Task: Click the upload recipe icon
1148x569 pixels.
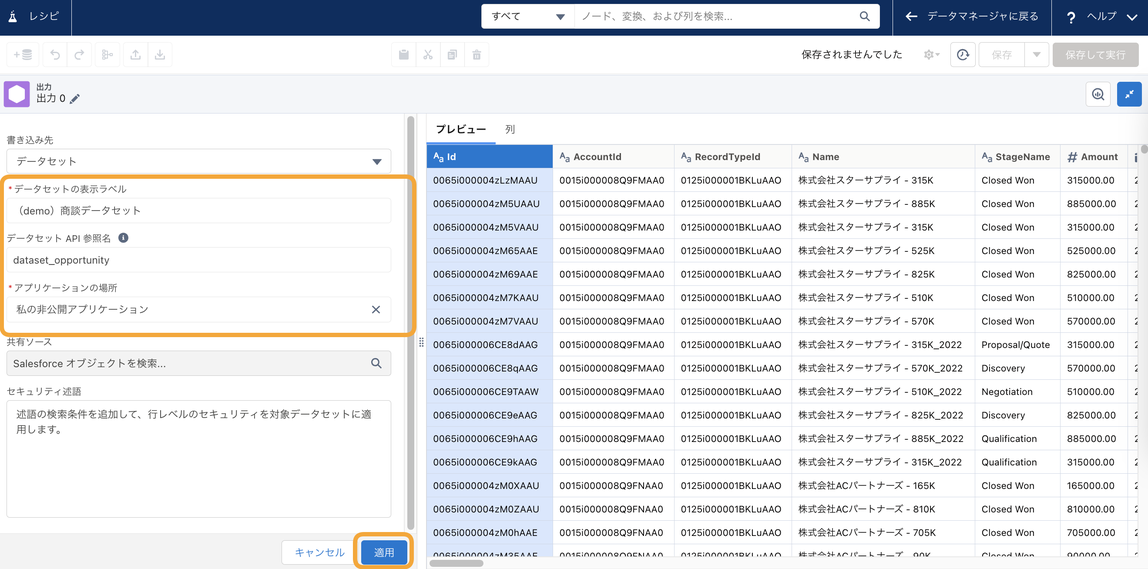Action: (135, 55)
